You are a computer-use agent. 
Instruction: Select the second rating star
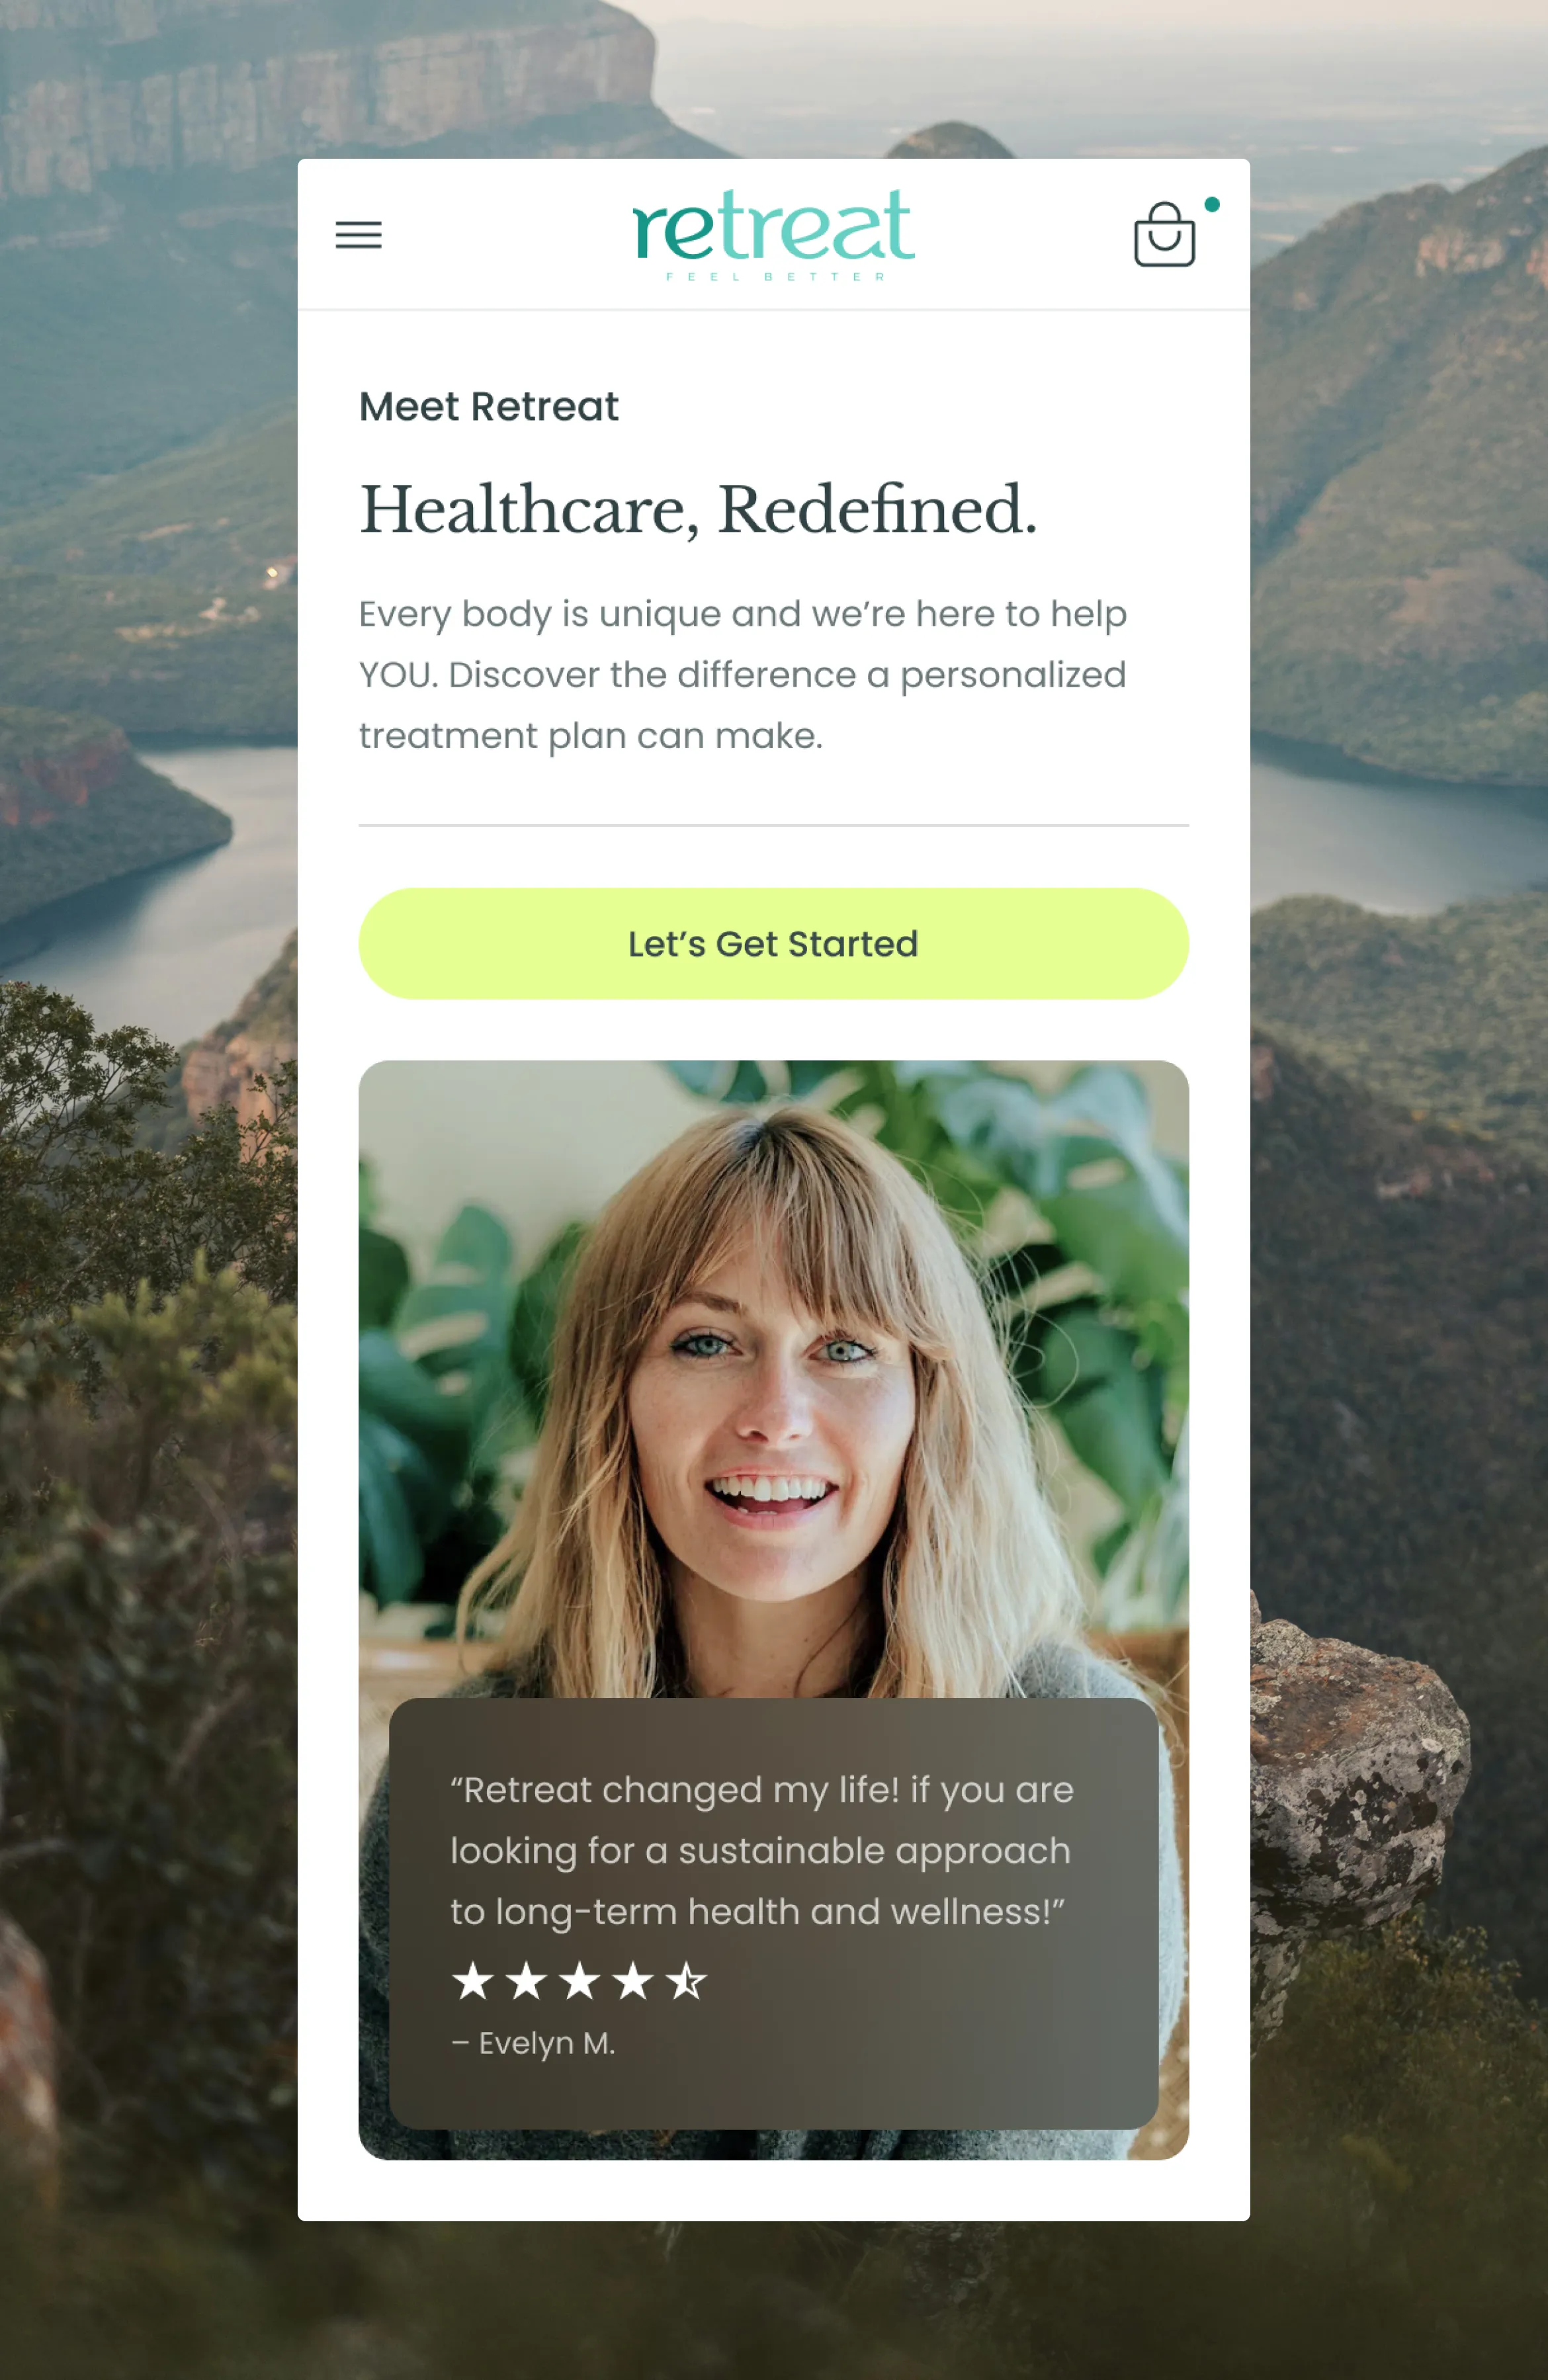(x=526, y=1980)
